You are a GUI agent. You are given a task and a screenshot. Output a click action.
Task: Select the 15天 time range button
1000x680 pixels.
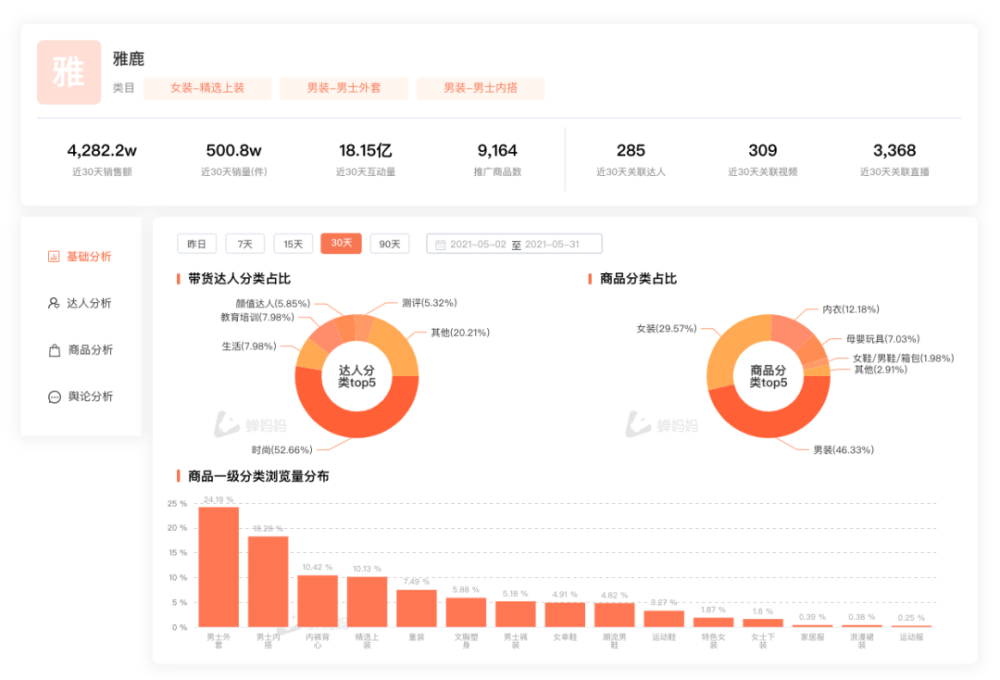pyautogui.click(x=293, y=244)
